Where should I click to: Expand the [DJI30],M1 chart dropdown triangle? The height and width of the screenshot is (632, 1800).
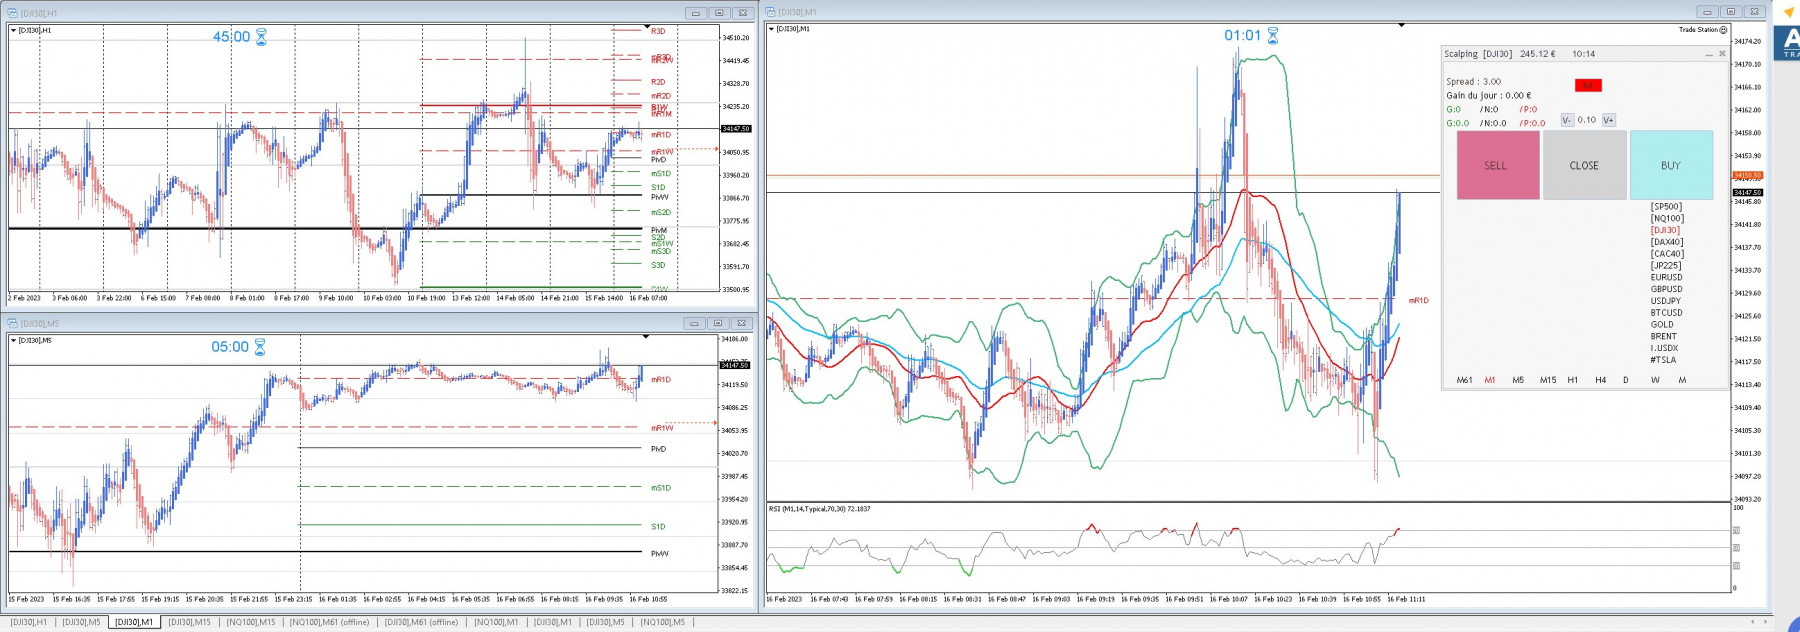pyautogui.click(x=771, y=29)
